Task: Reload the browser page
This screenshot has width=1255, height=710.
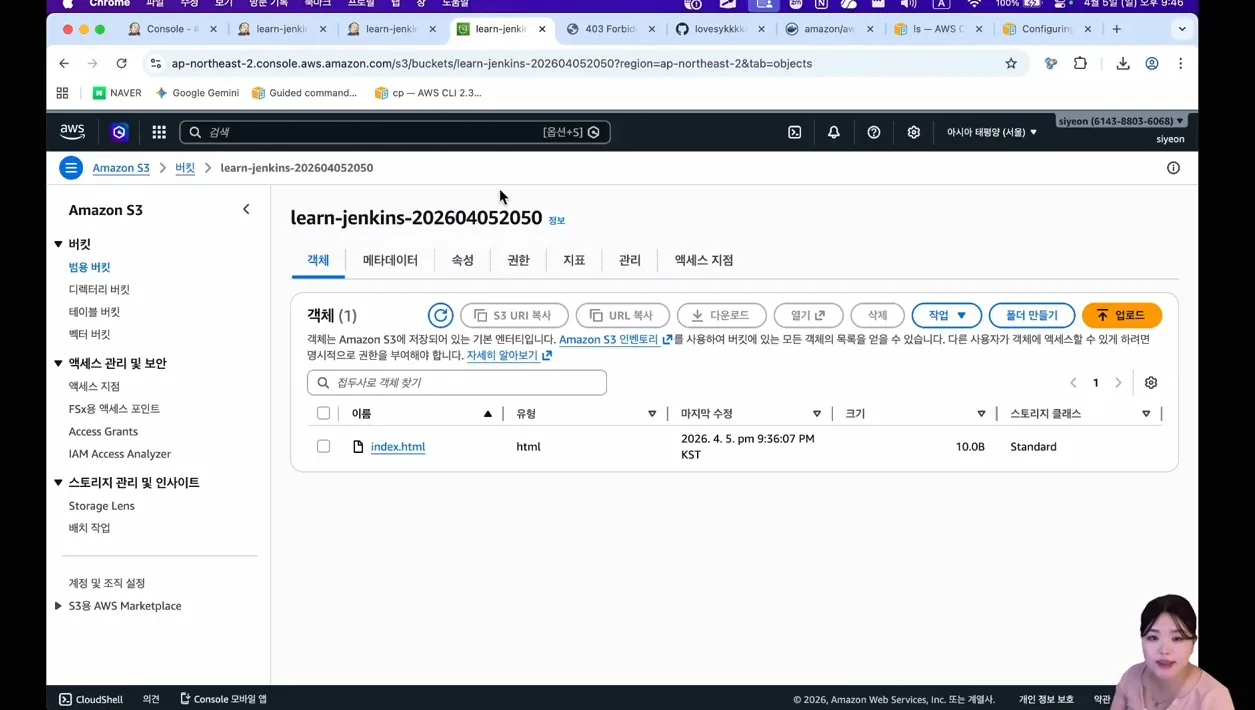Action: (x=121, y=63)
